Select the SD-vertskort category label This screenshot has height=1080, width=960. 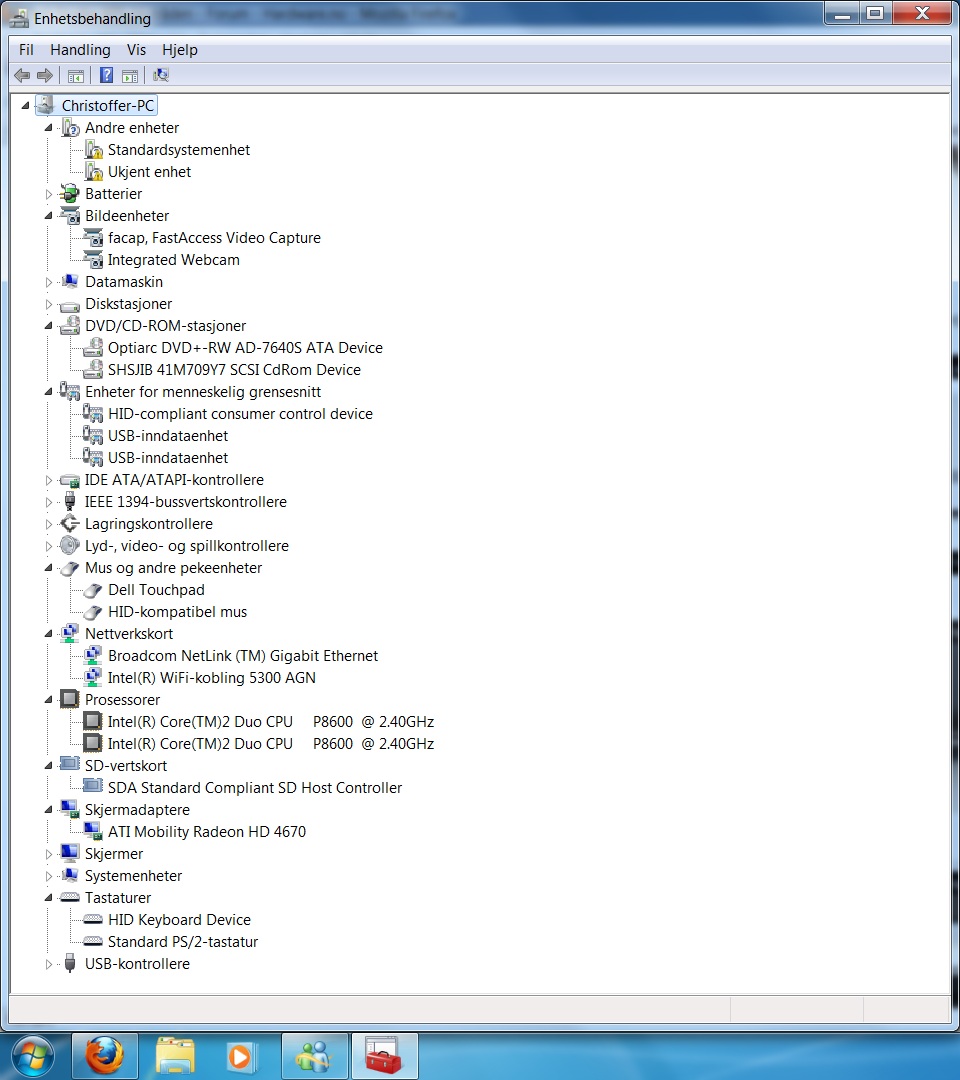pos(126,766)
